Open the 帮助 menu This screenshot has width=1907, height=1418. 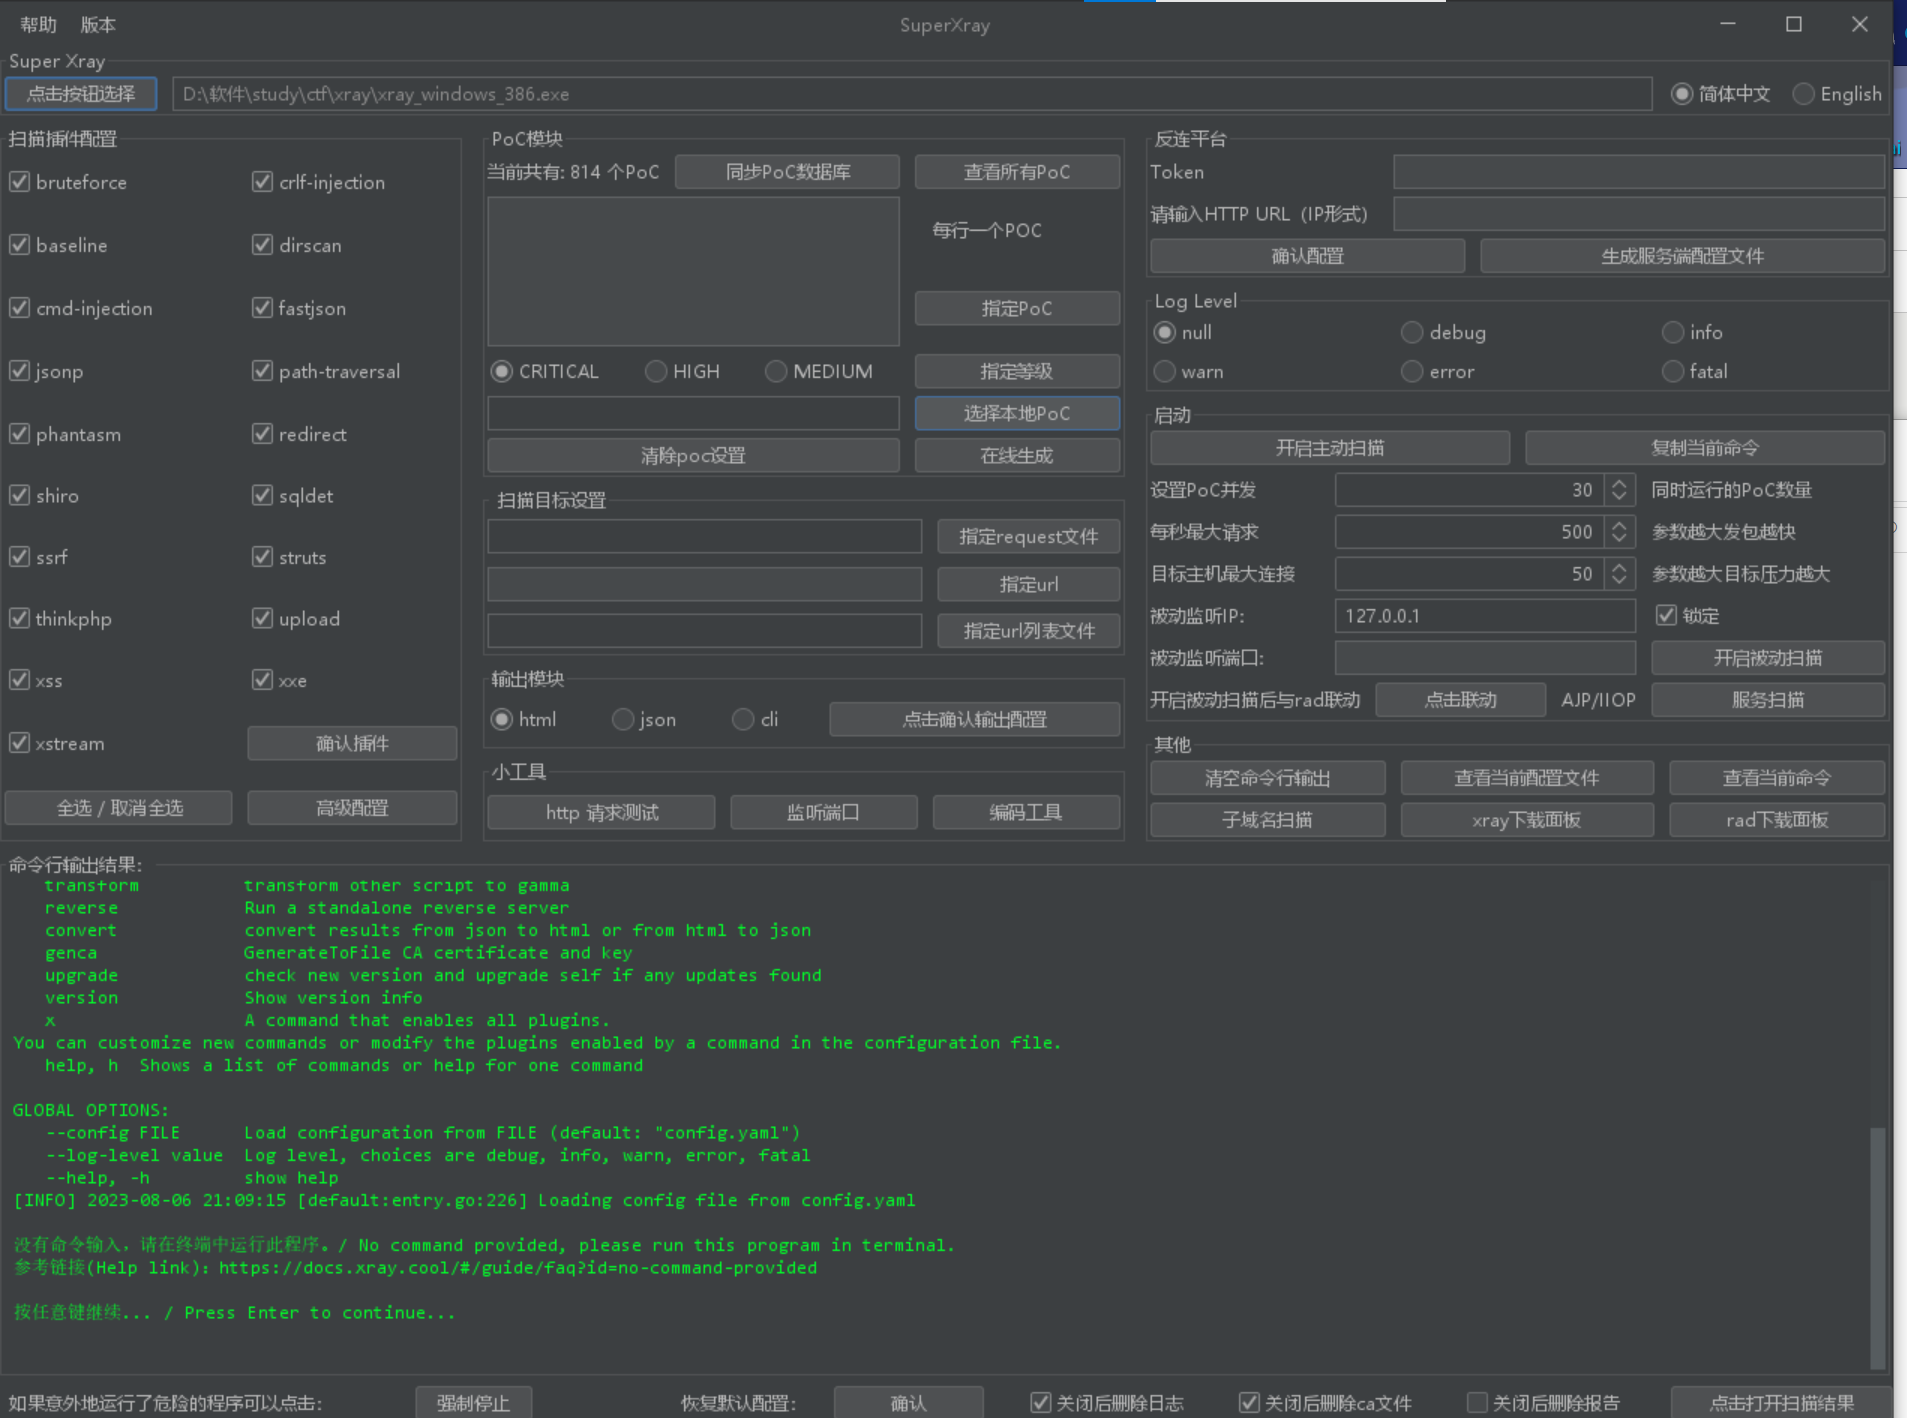click(x=39, y=25)
